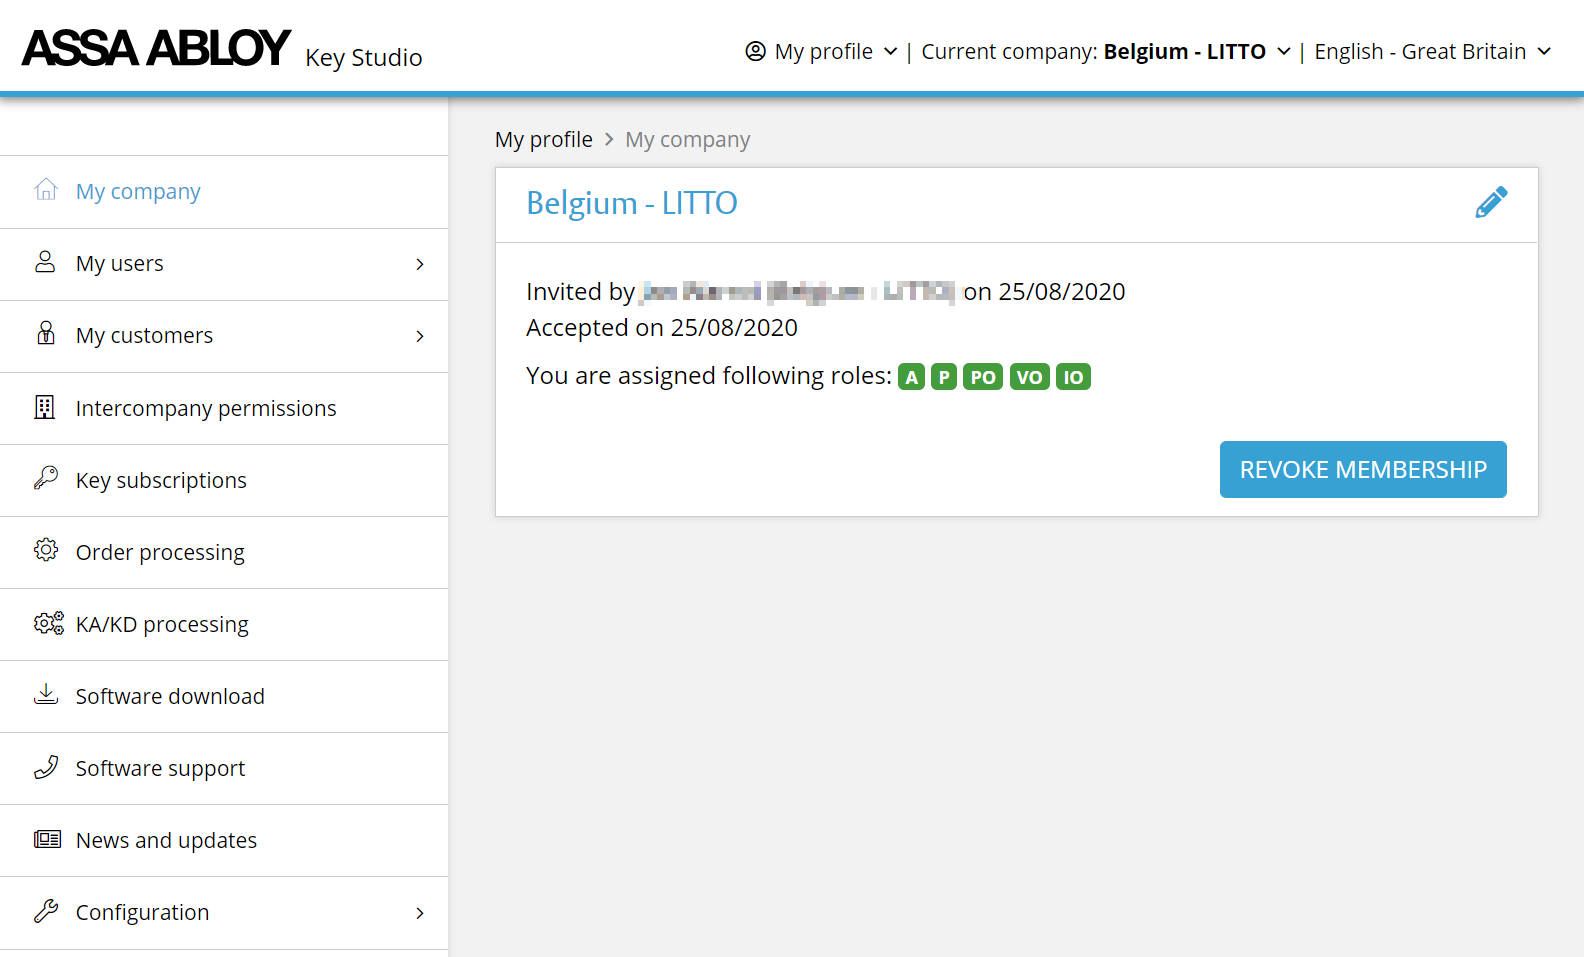Open Intercompany permissions menu item
The height and width of the screenshot is (957, 1584).
point(206,409)
